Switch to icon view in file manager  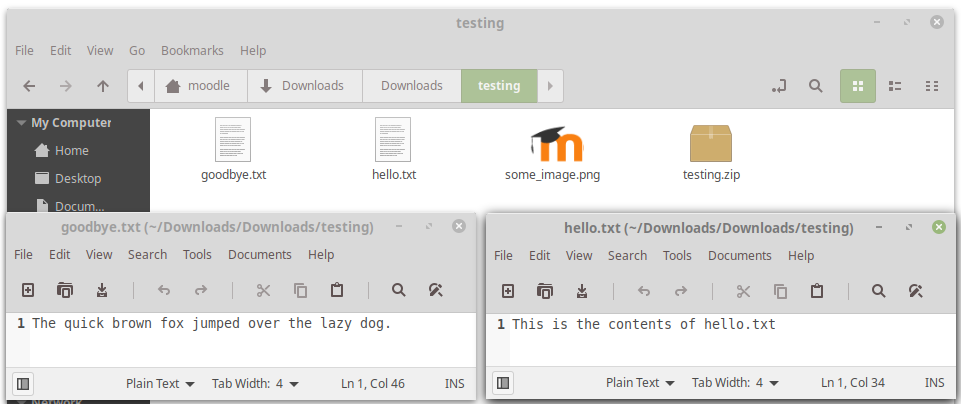857,86
